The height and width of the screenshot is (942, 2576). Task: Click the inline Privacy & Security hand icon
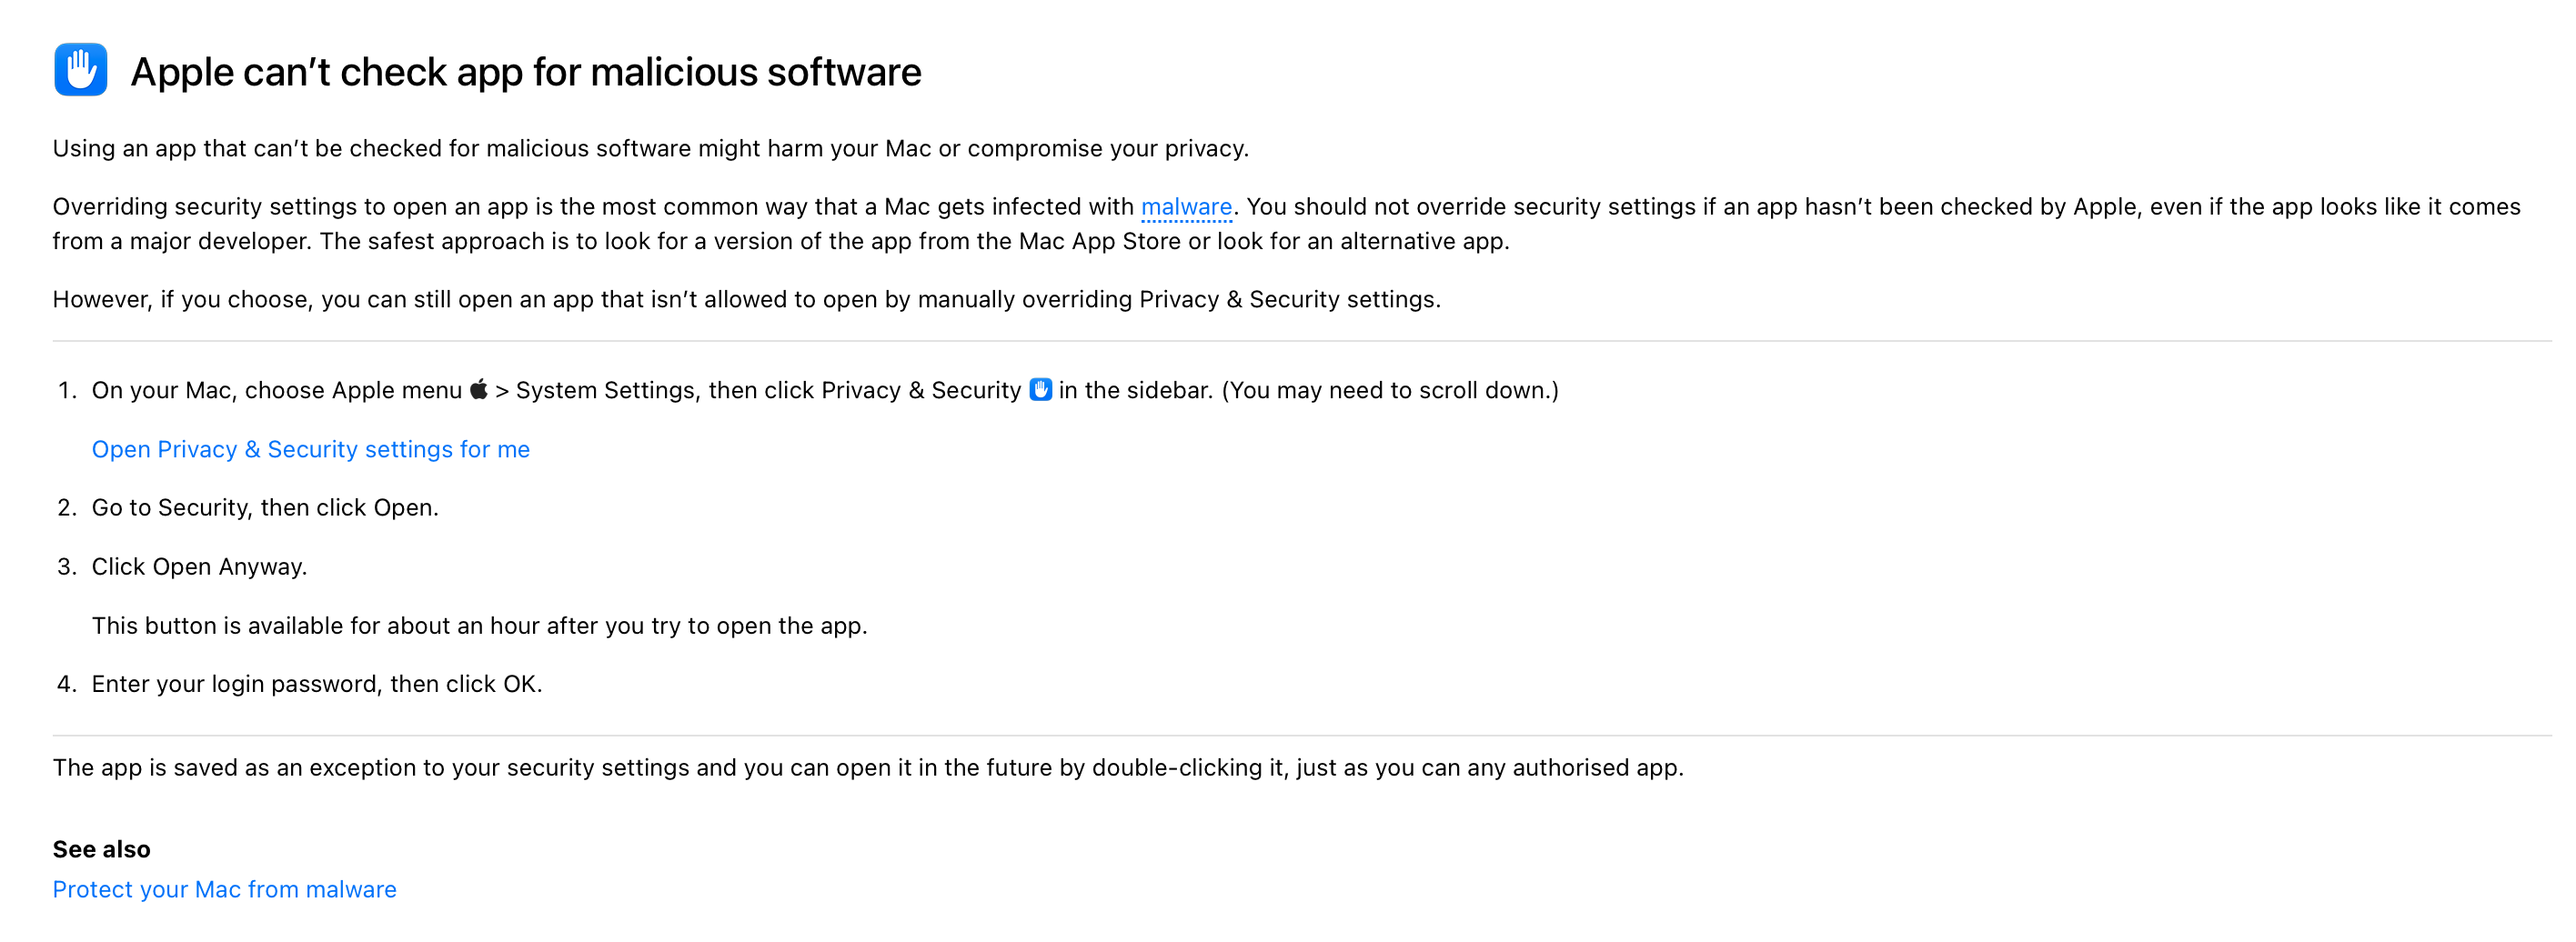[x=1040, y=390]
